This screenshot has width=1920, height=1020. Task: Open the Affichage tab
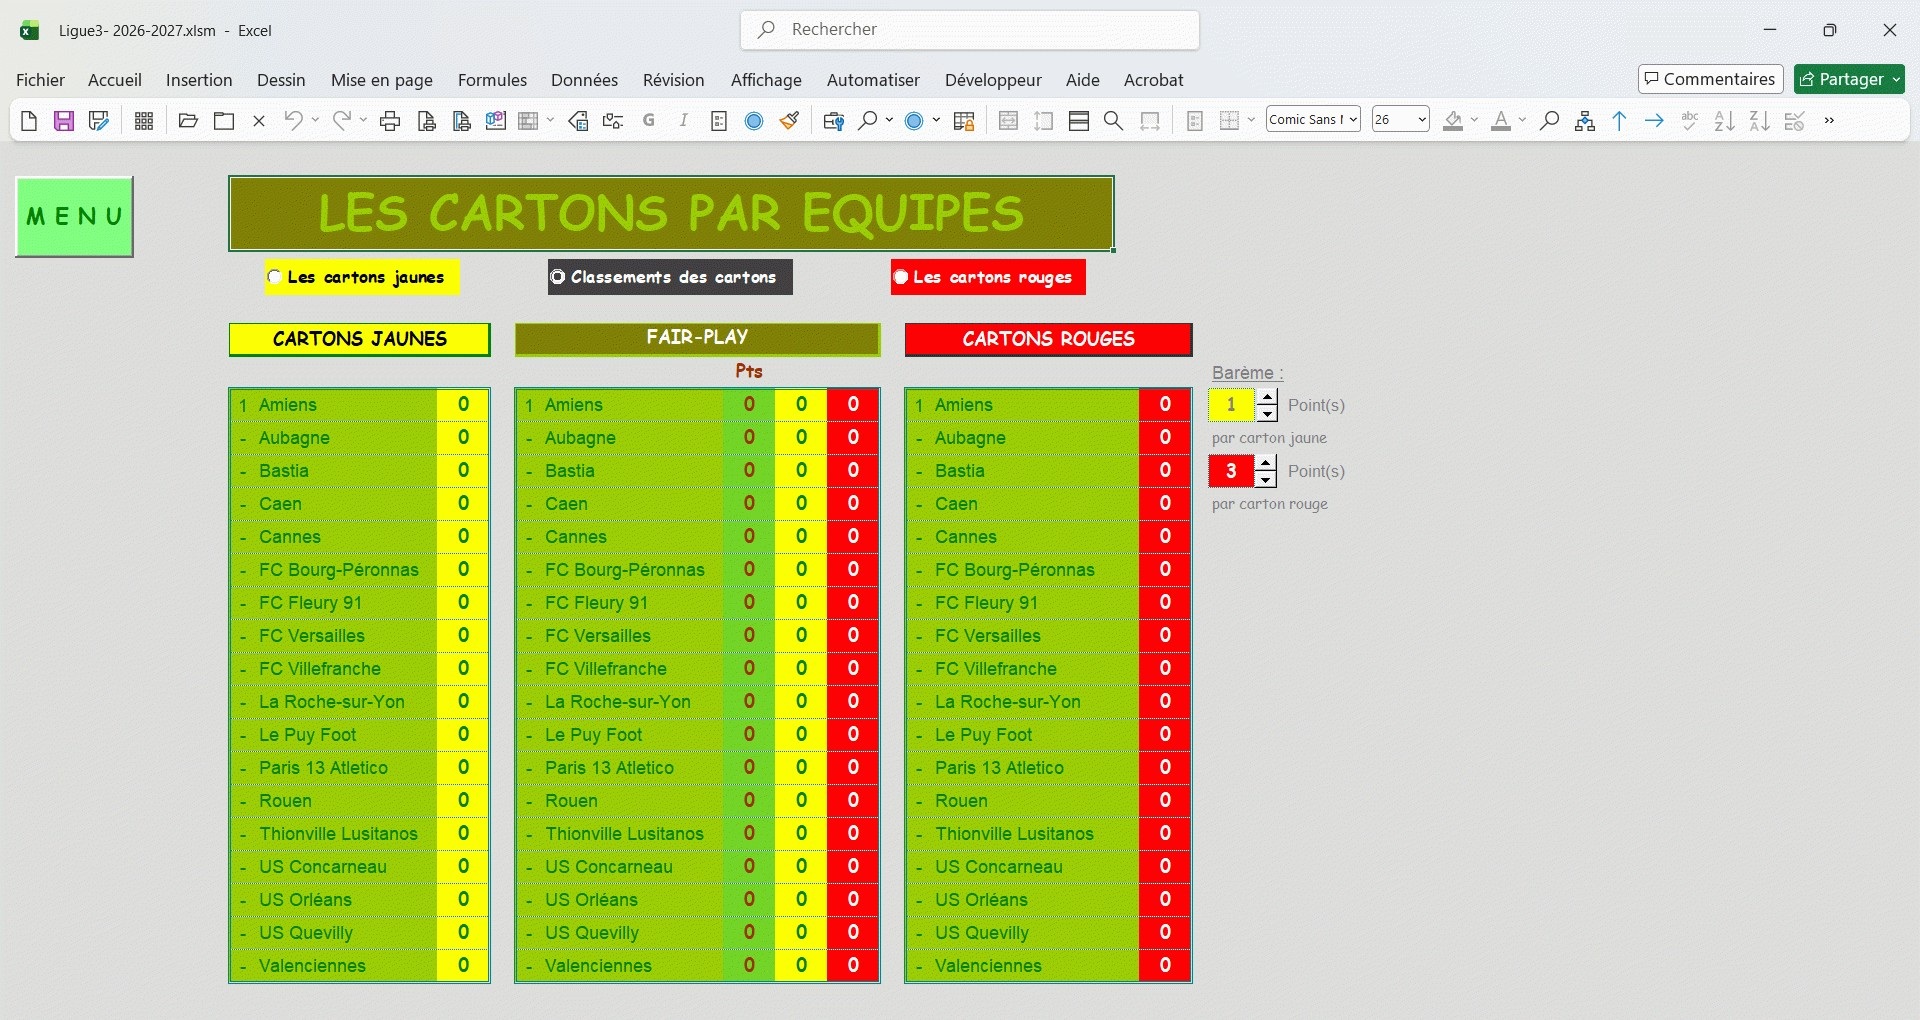[x=766, y=80]
